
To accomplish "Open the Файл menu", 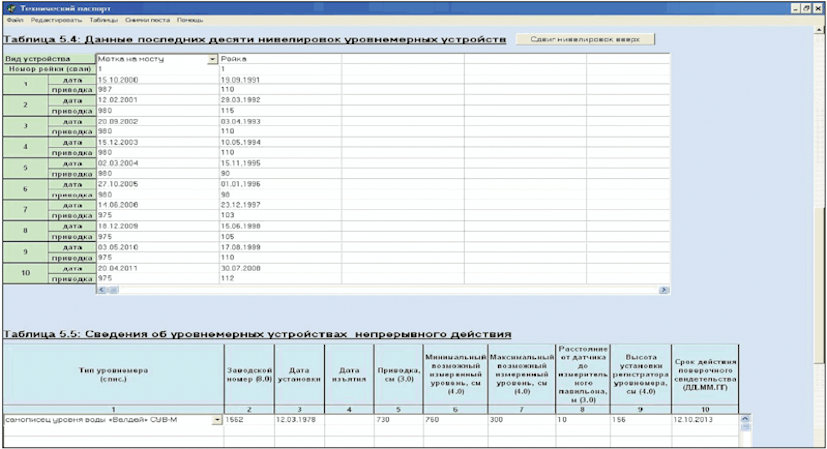I will (x=10, y=20).
